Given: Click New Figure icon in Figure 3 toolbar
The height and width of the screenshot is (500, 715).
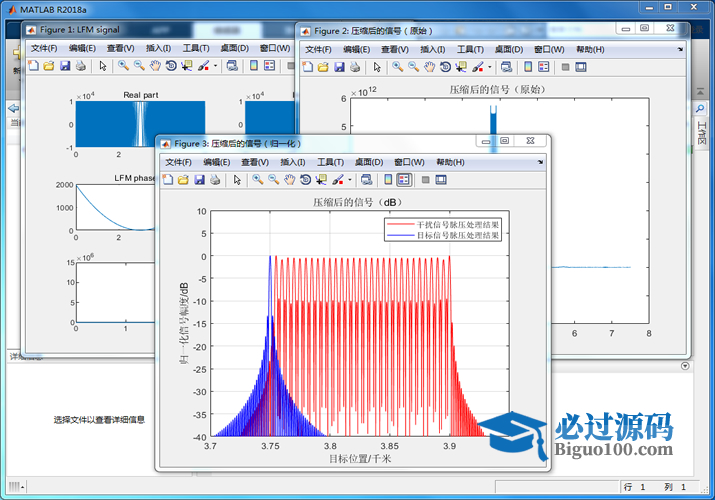Looking at the screenshot, I should coord(168,180).
